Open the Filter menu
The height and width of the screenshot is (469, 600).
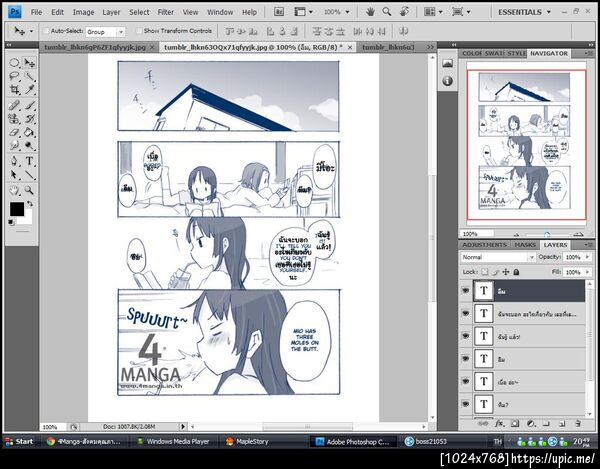point(166,12)
